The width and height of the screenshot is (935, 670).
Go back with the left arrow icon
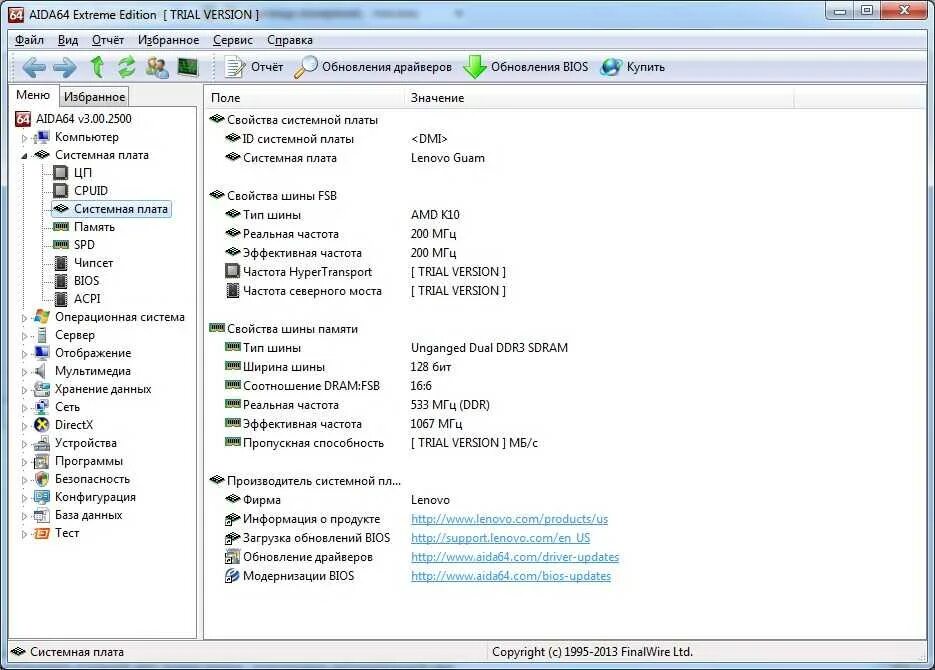(x=33, y=67)
